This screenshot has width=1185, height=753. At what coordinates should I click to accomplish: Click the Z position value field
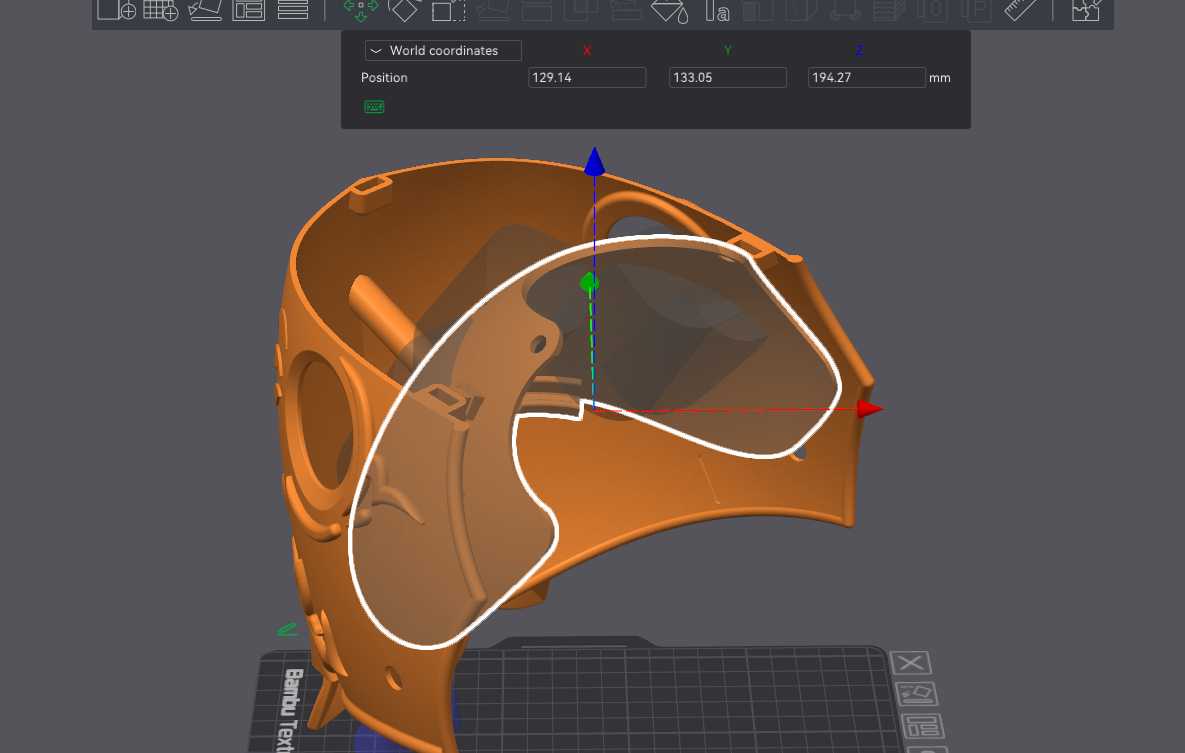(866, 78)
